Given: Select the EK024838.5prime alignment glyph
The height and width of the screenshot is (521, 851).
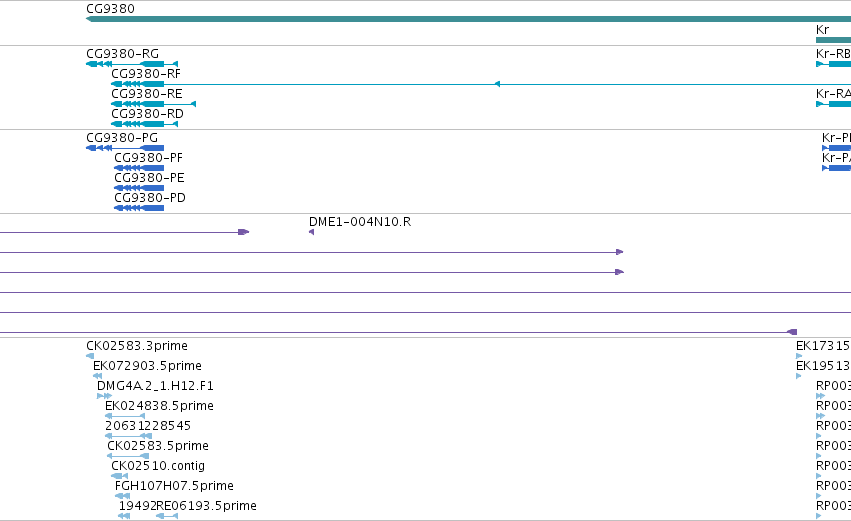Looking at the screenshot, I should 125,416.
